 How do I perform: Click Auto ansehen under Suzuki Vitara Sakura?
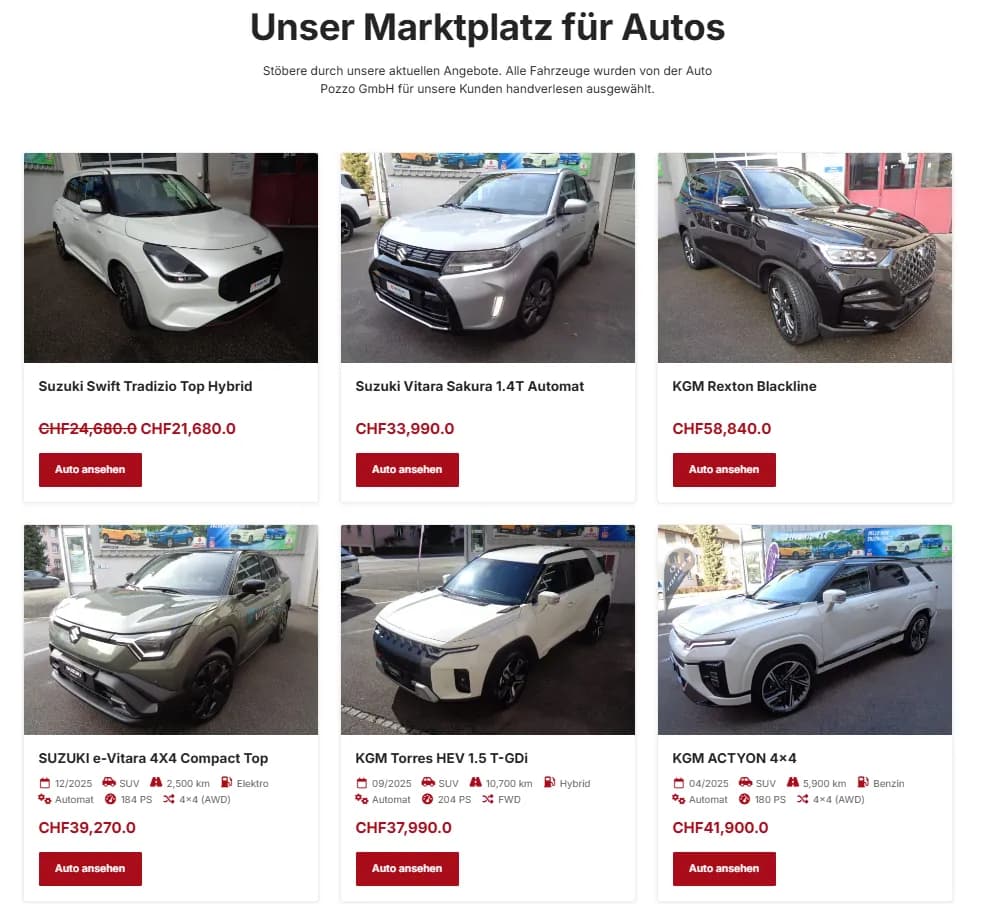click(407, 470)
